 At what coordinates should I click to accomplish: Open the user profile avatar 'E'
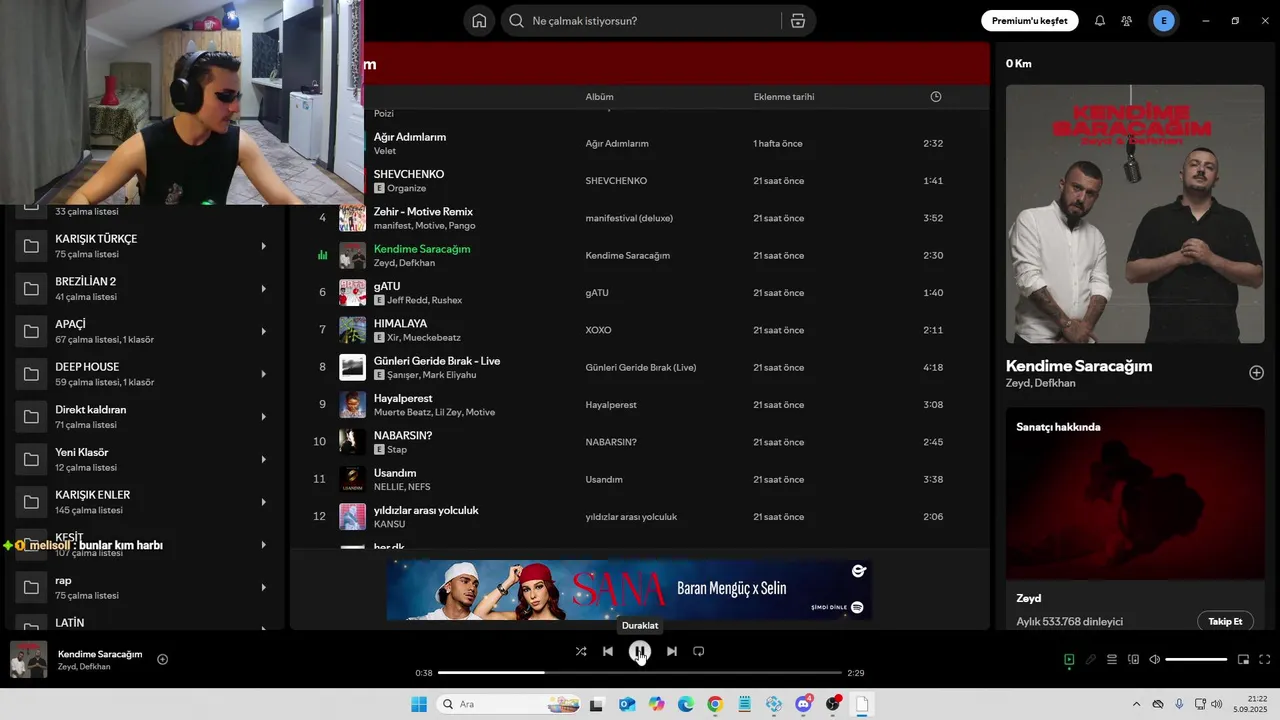point(1164,21)
